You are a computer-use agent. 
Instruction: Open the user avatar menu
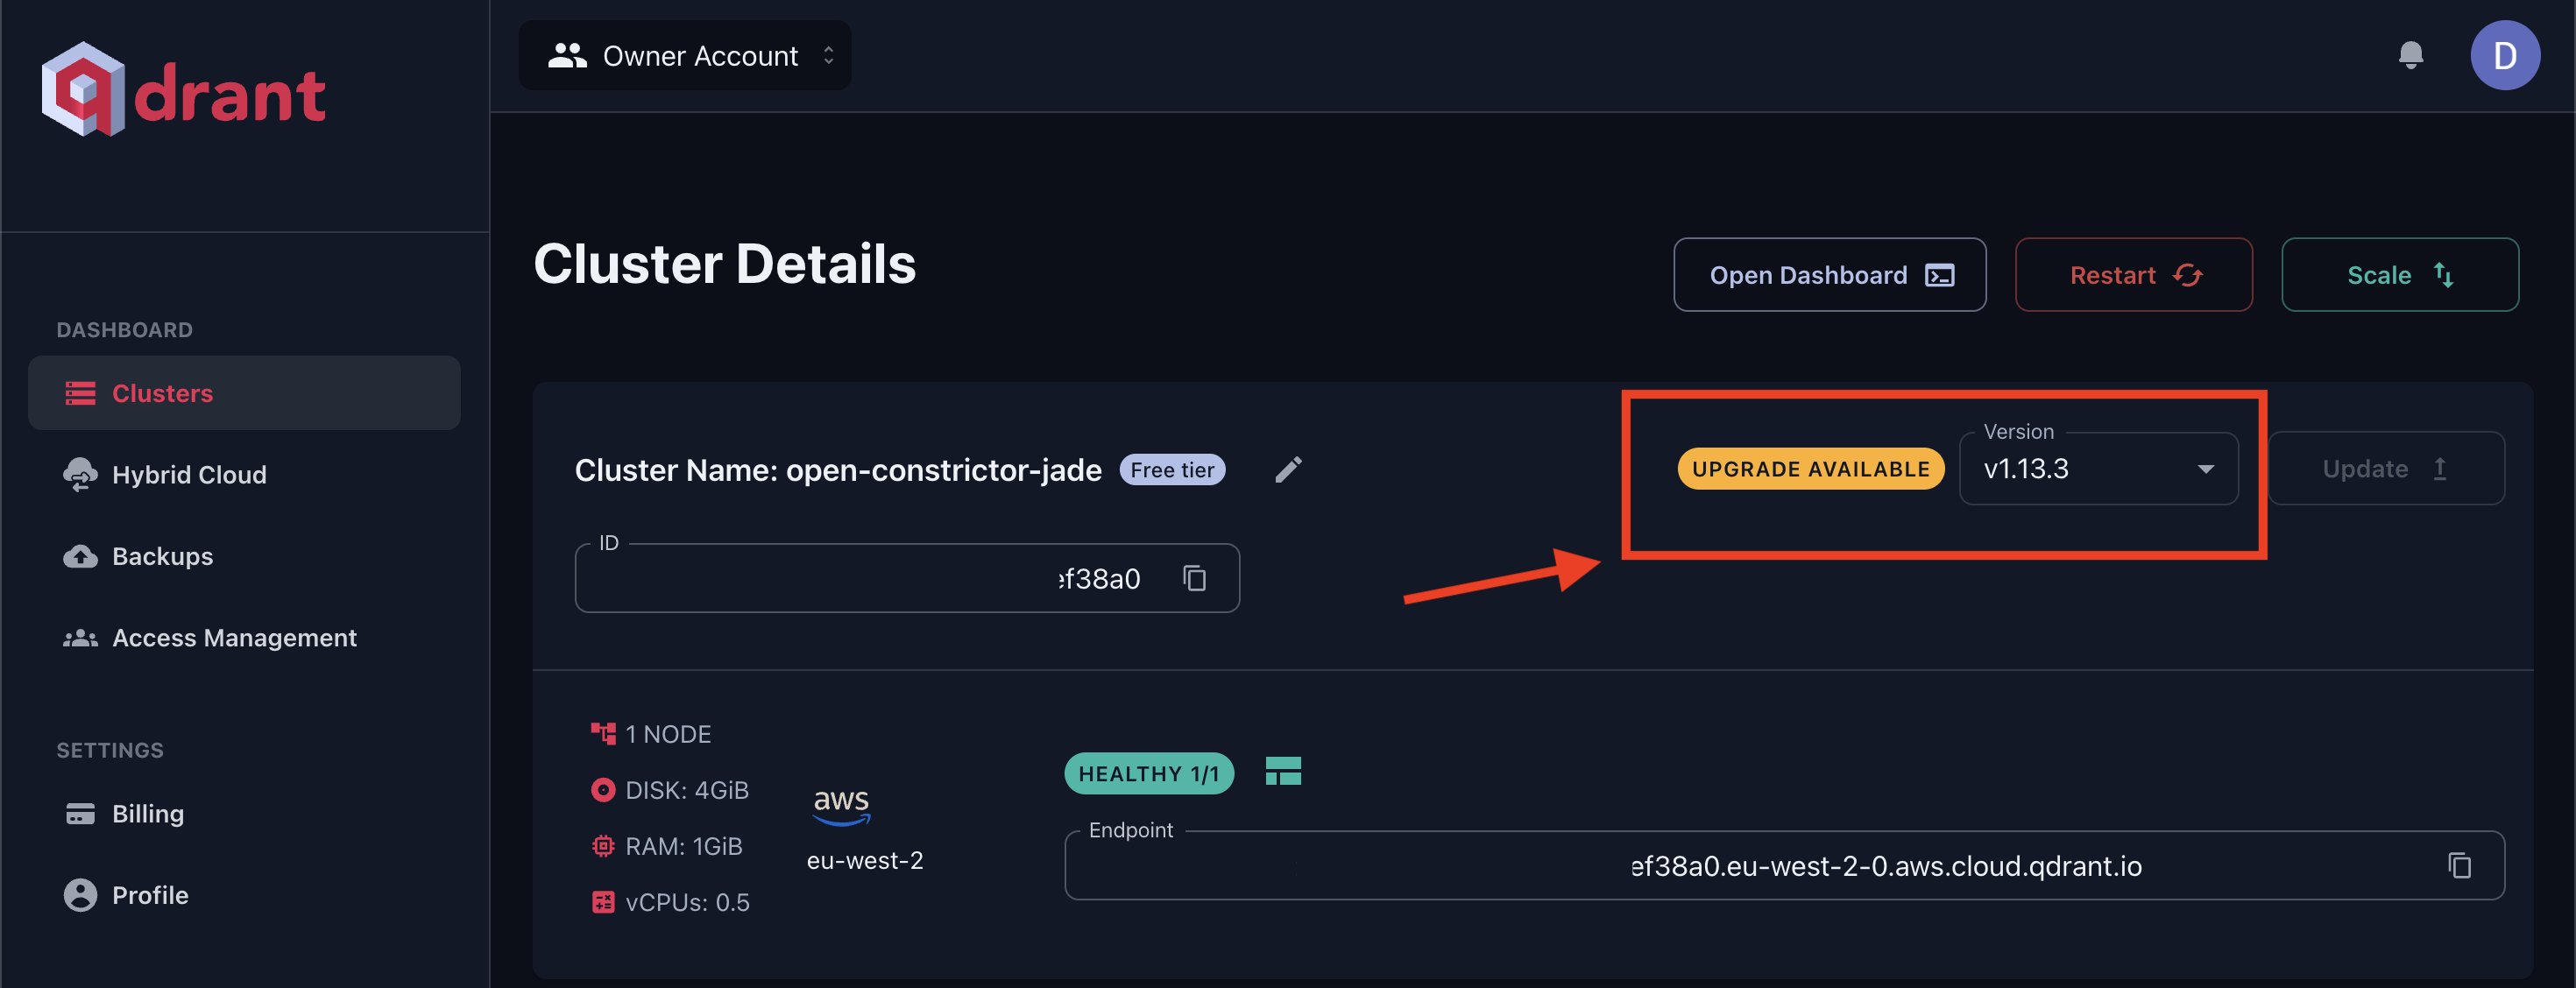(2504, 55)
